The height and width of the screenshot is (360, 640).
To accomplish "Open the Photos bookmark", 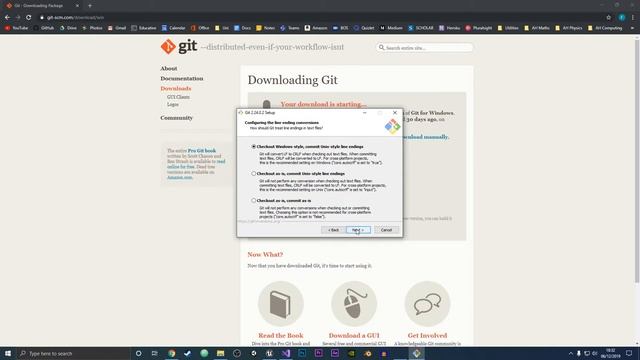I will [x=92, y=28].
